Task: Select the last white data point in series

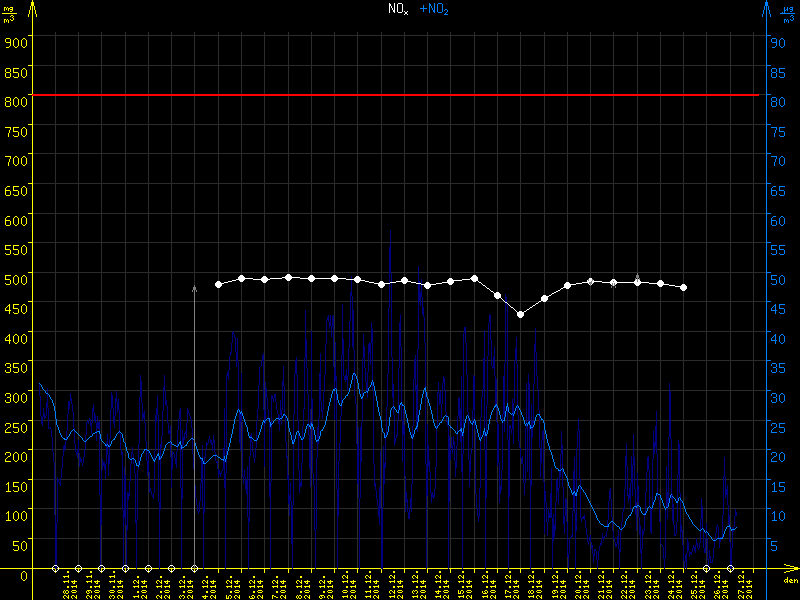Action: (683, 287)
